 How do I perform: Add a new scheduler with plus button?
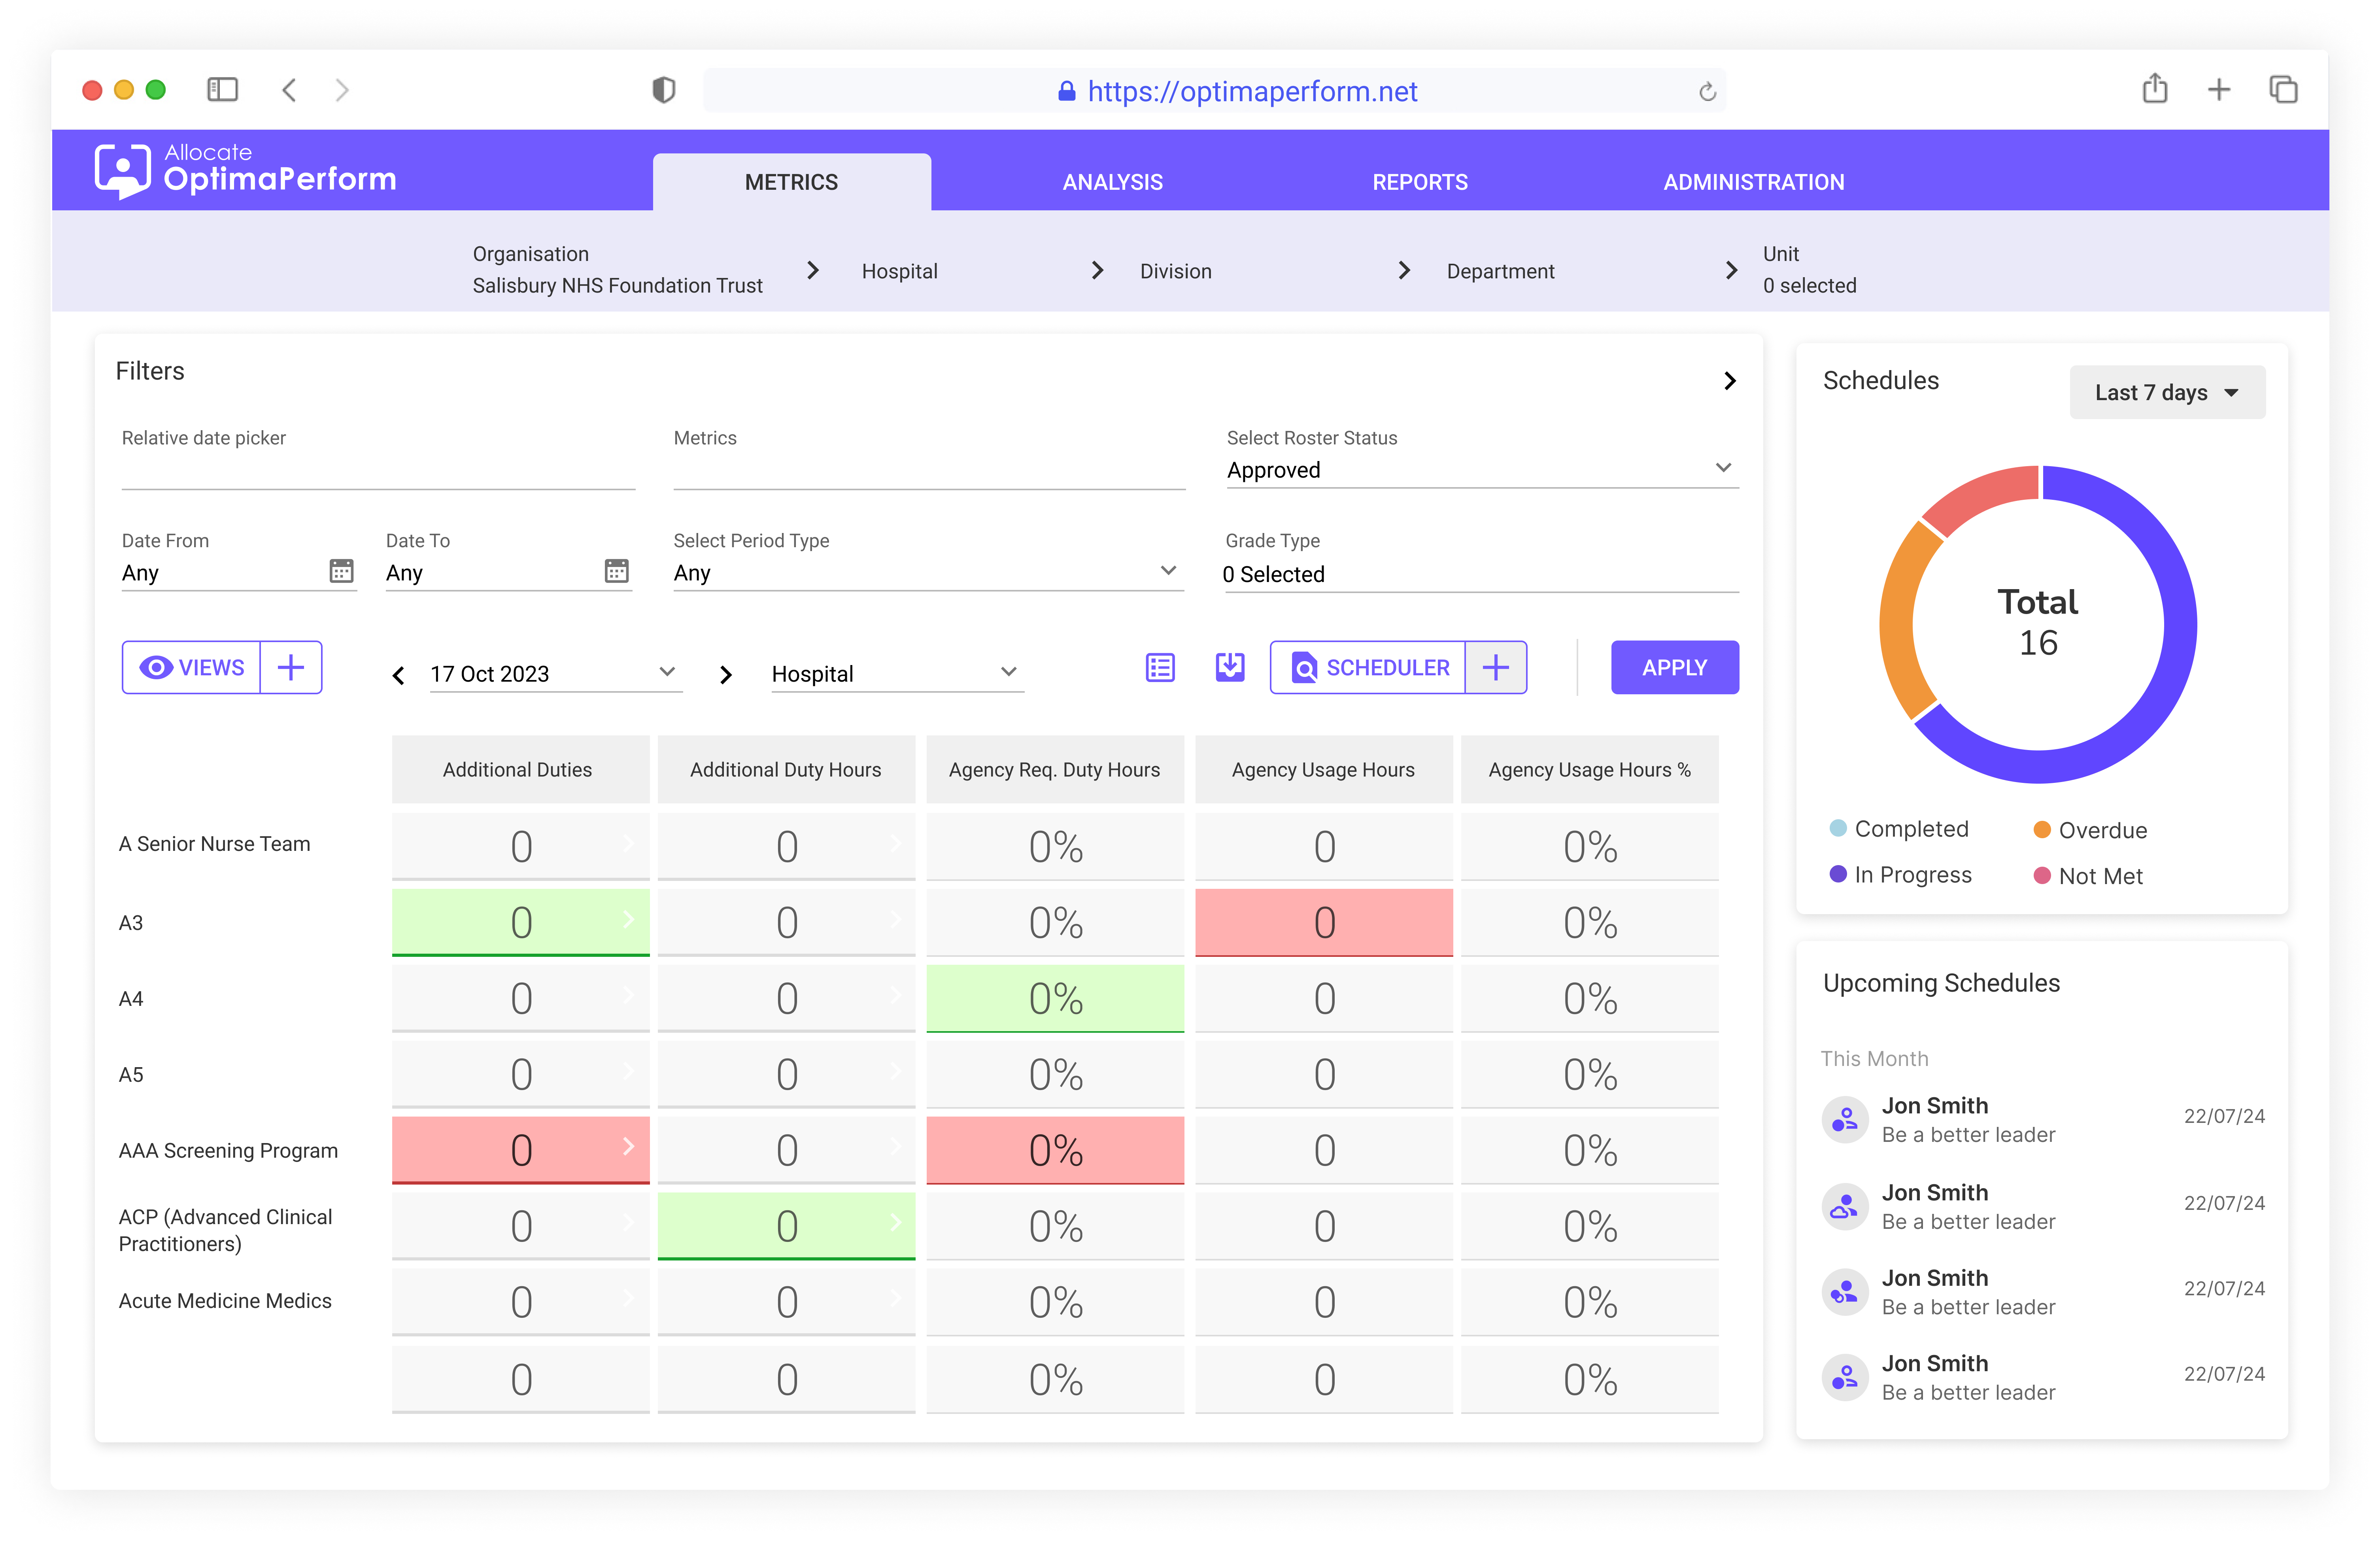click(x=1496, y=667)
